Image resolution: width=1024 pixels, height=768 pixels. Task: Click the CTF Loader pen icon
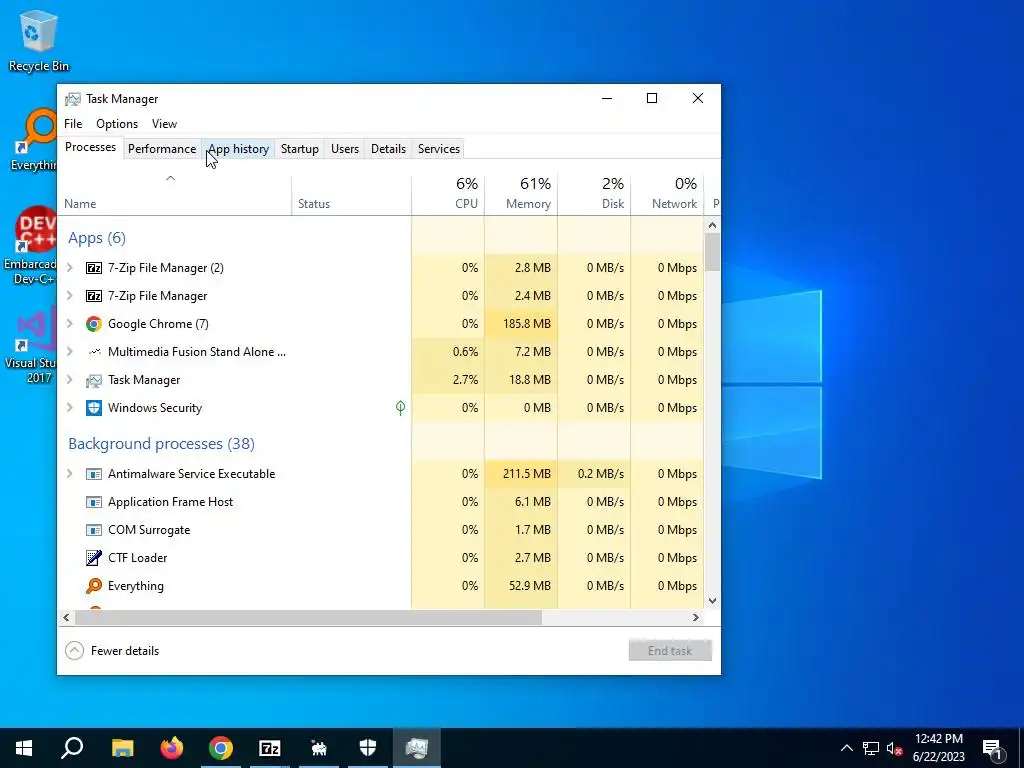(x=94, y=558)
